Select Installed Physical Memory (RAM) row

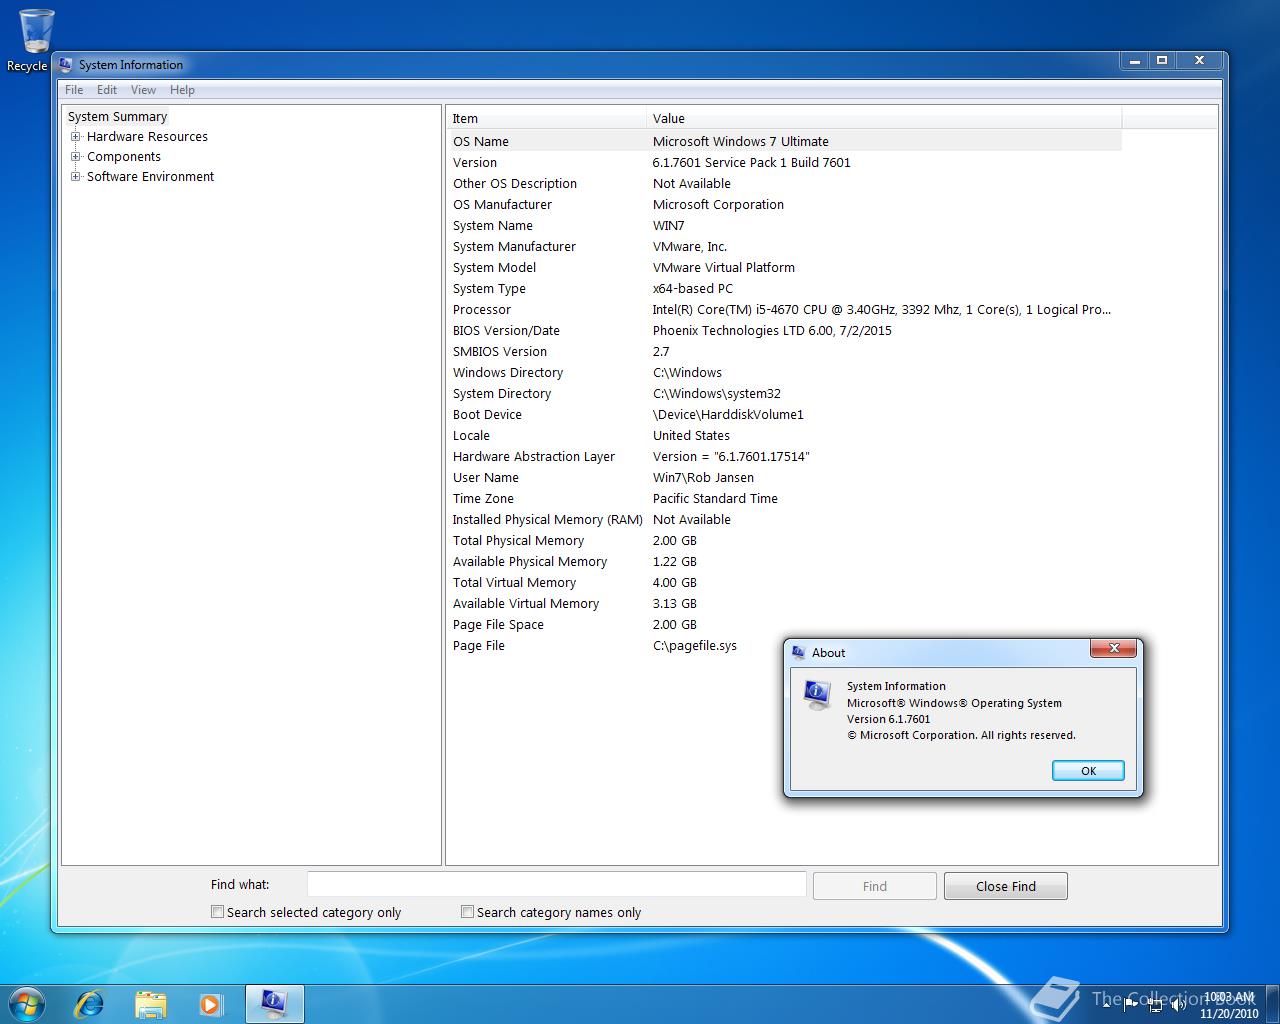(x=784, y=519)
